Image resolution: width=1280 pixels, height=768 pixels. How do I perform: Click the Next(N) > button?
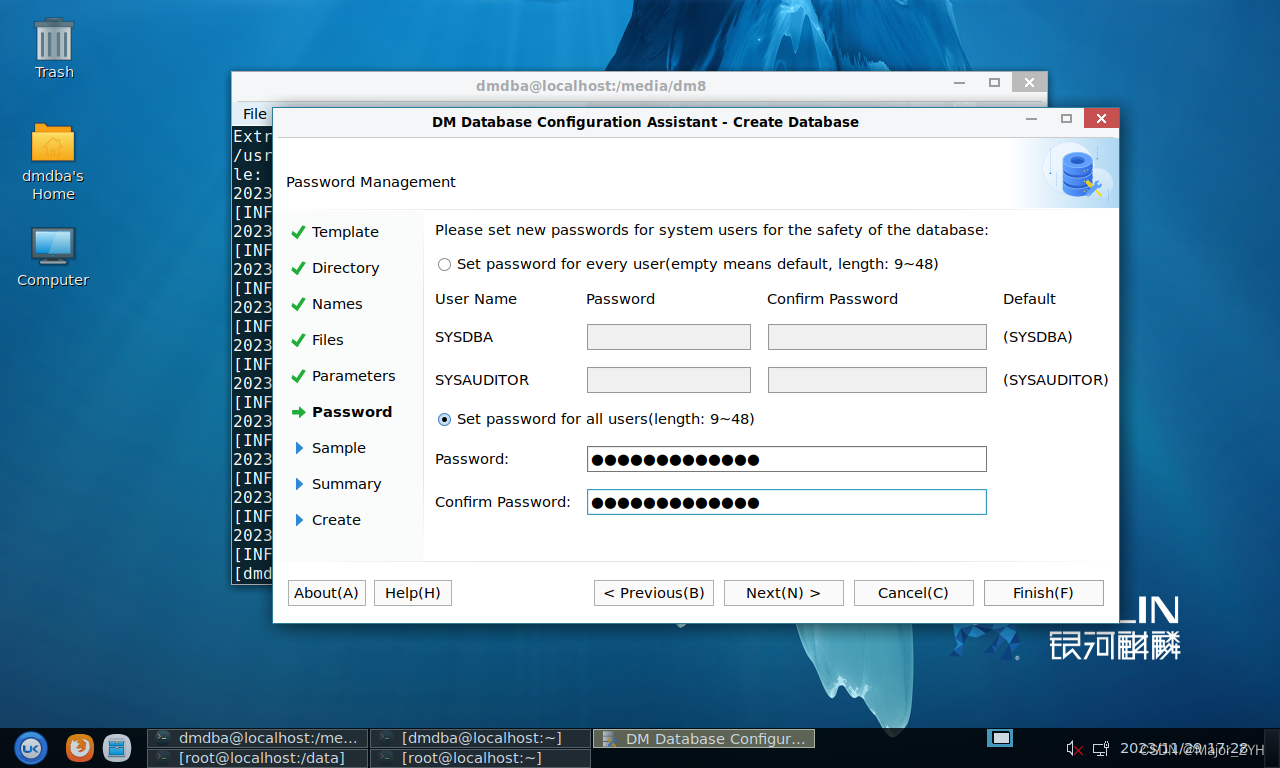(783, 593)
